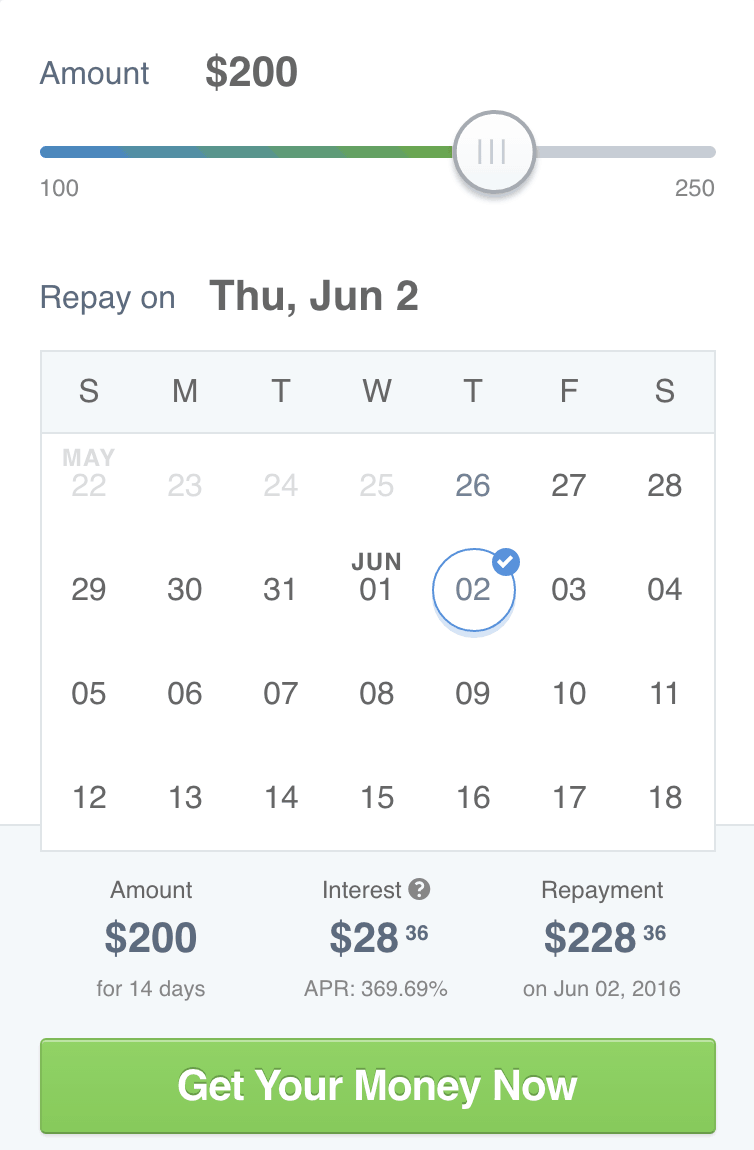Select June 18 on the calendar
The width and height of the screenshot is (754, 1150).
[665, 798]
